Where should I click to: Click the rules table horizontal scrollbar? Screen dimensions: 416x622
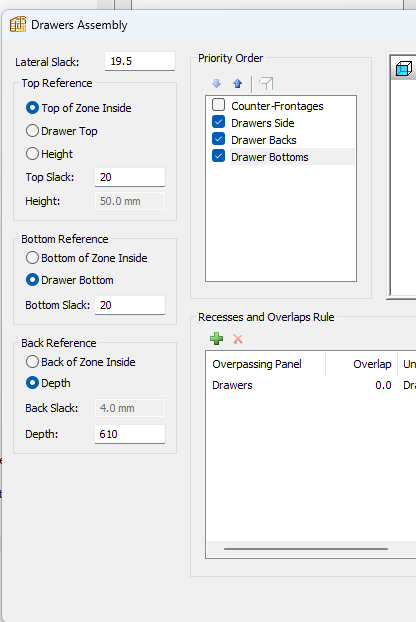(306, 549)
